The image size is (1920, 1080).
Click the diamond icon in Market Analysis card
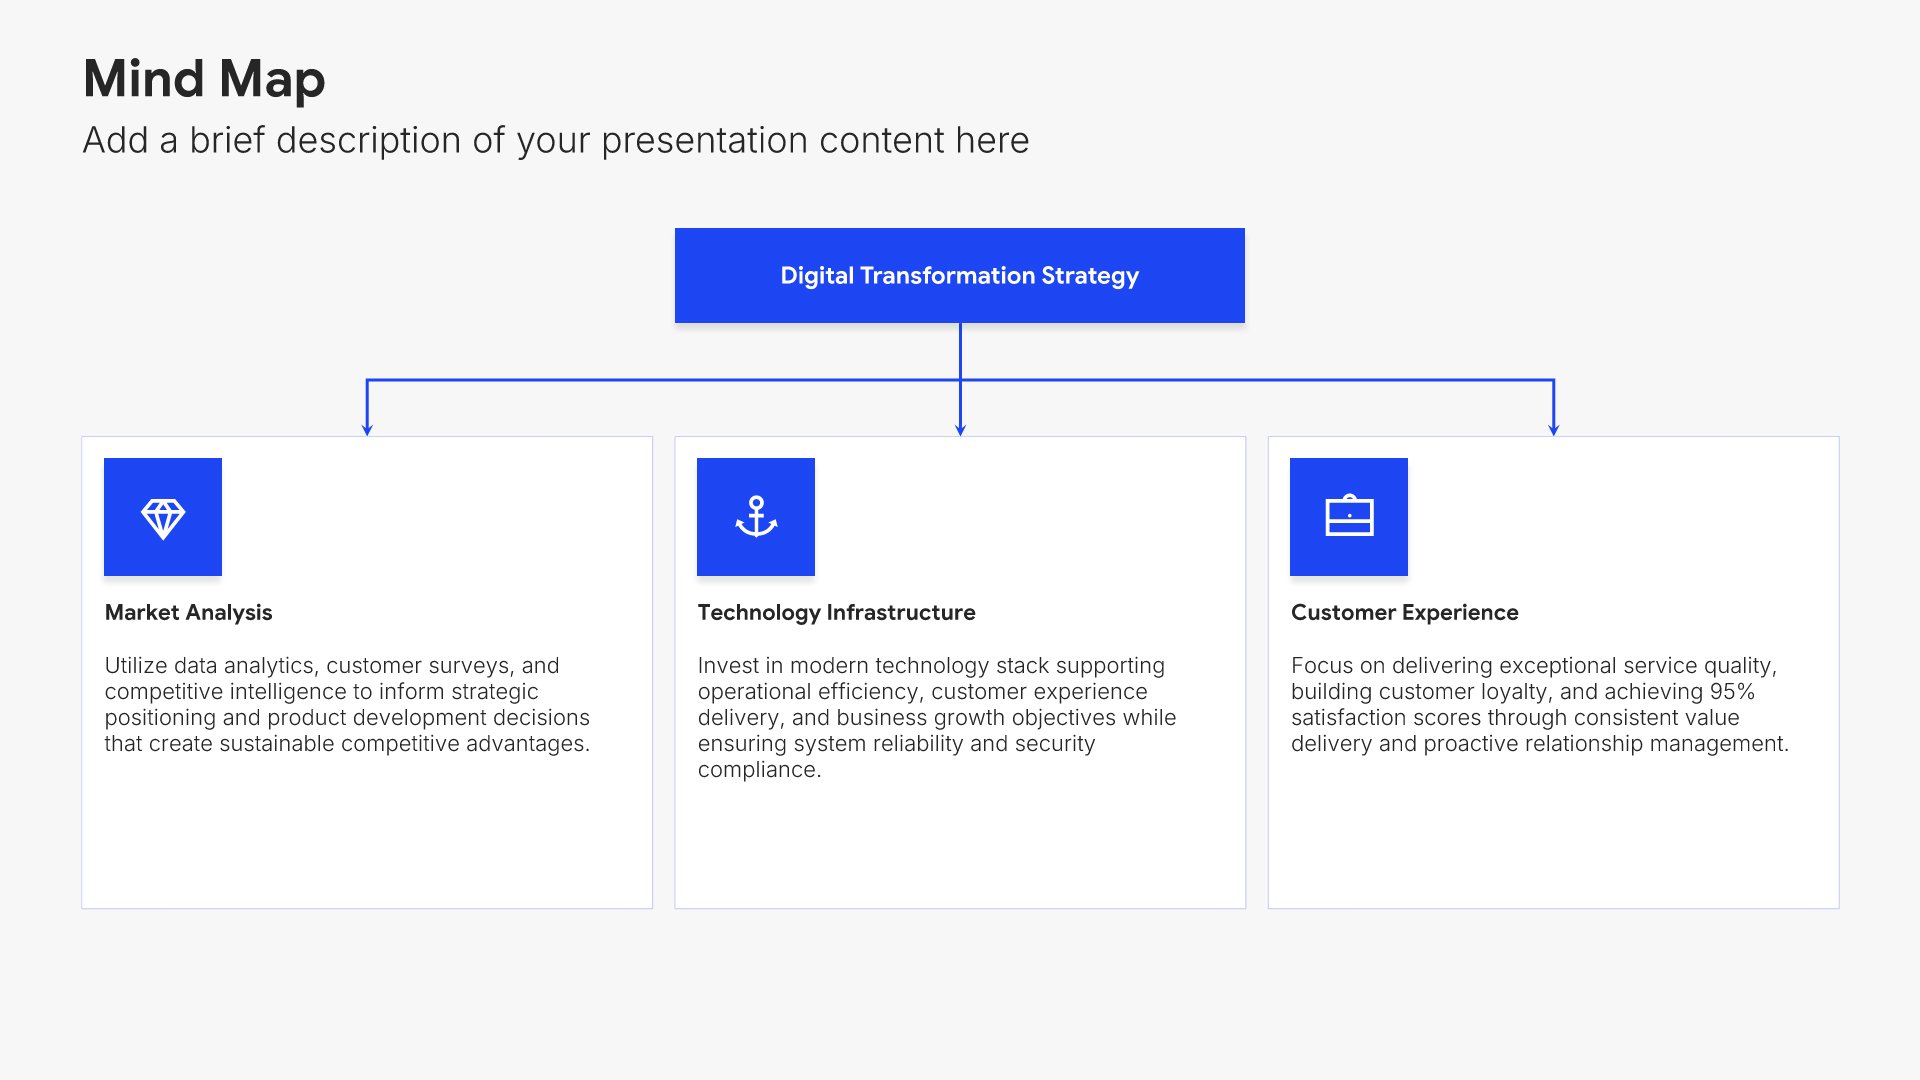163,518
